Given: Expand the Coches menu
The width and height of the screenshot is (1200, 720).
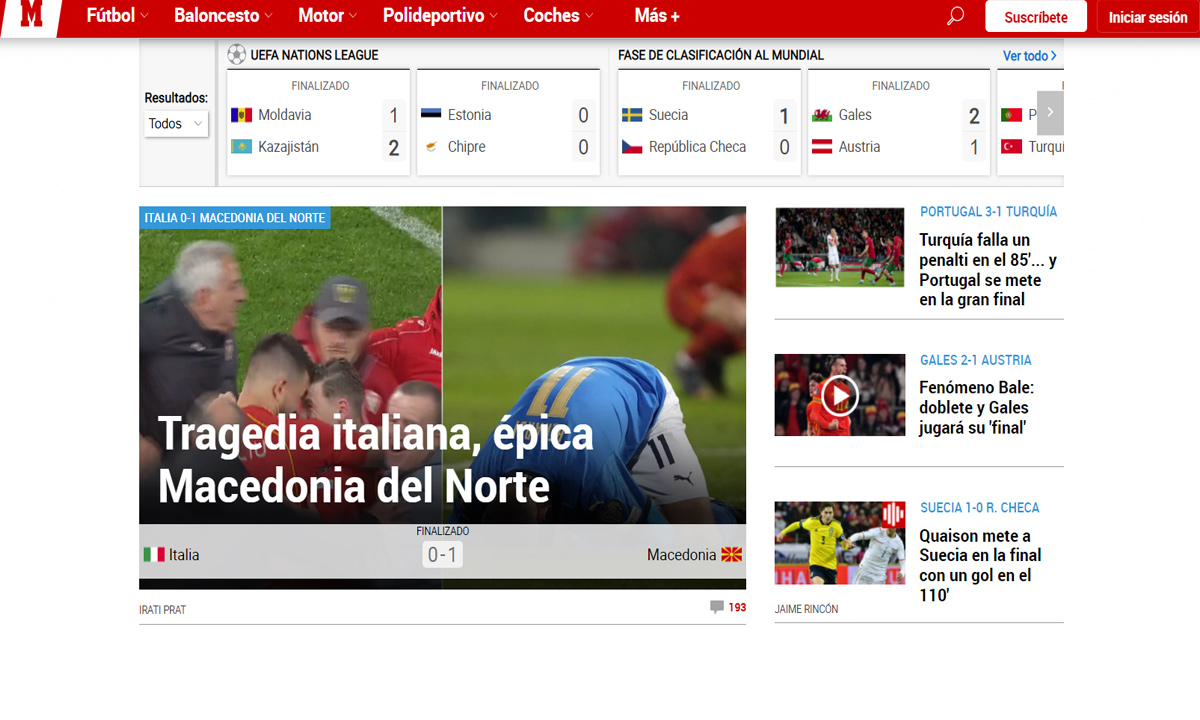Looking at the screenshot, I should click(558, 16).
